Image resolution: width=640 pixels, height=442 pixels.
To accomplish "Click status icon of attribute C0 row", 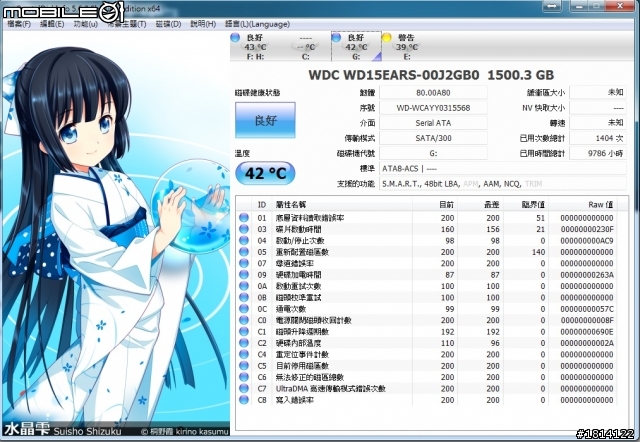I will 244,320.
